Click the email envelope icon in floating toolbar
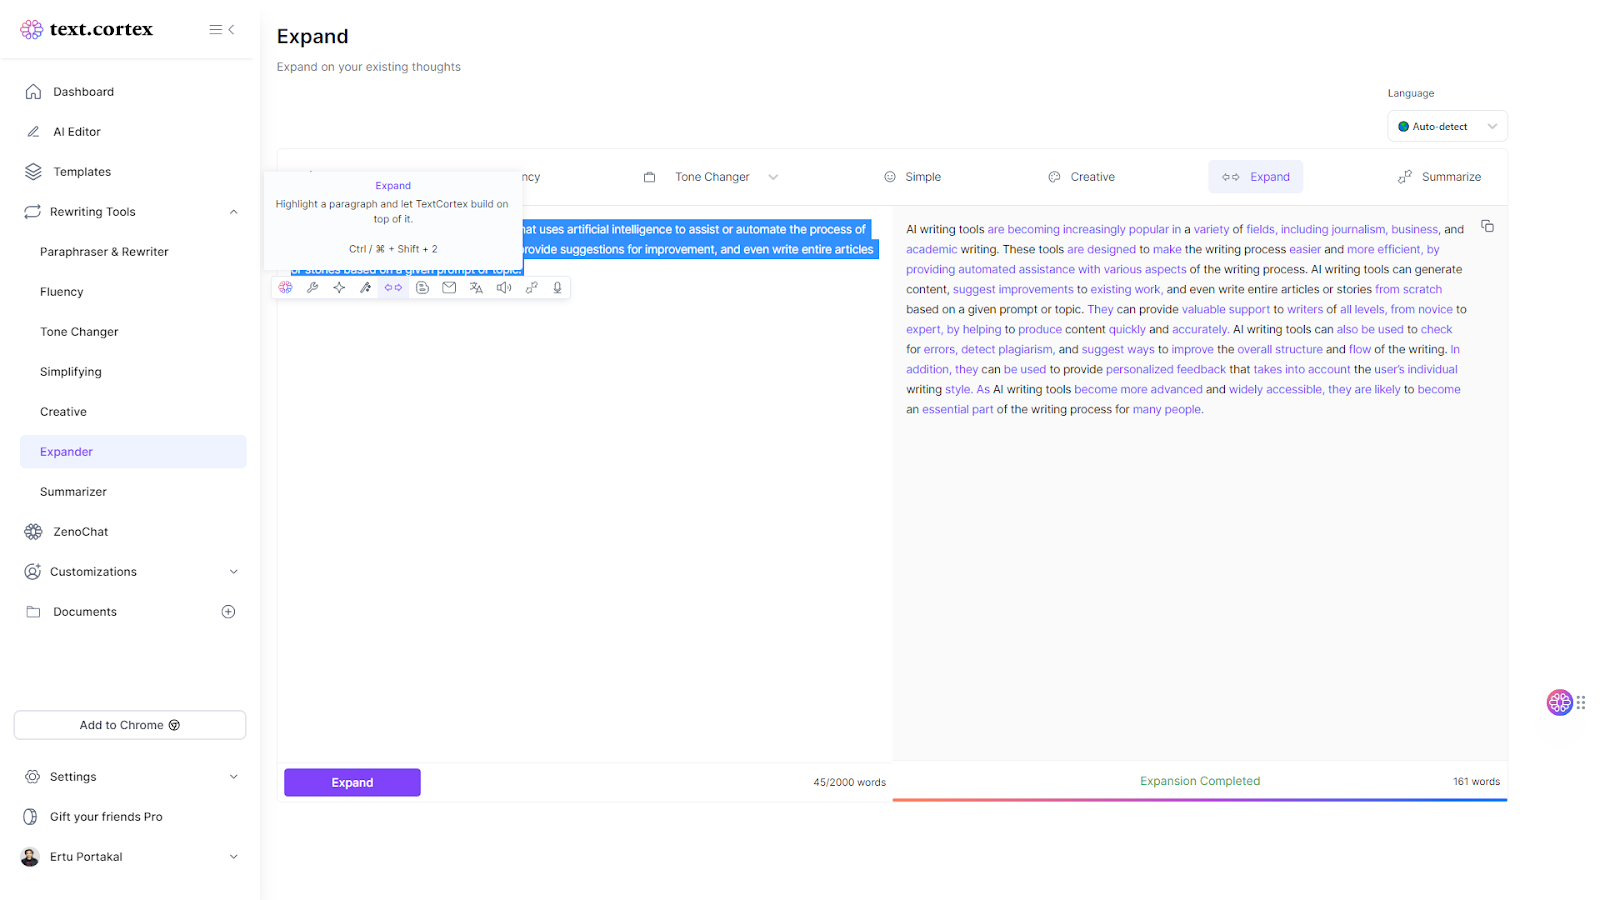 (x=449, y=288)
